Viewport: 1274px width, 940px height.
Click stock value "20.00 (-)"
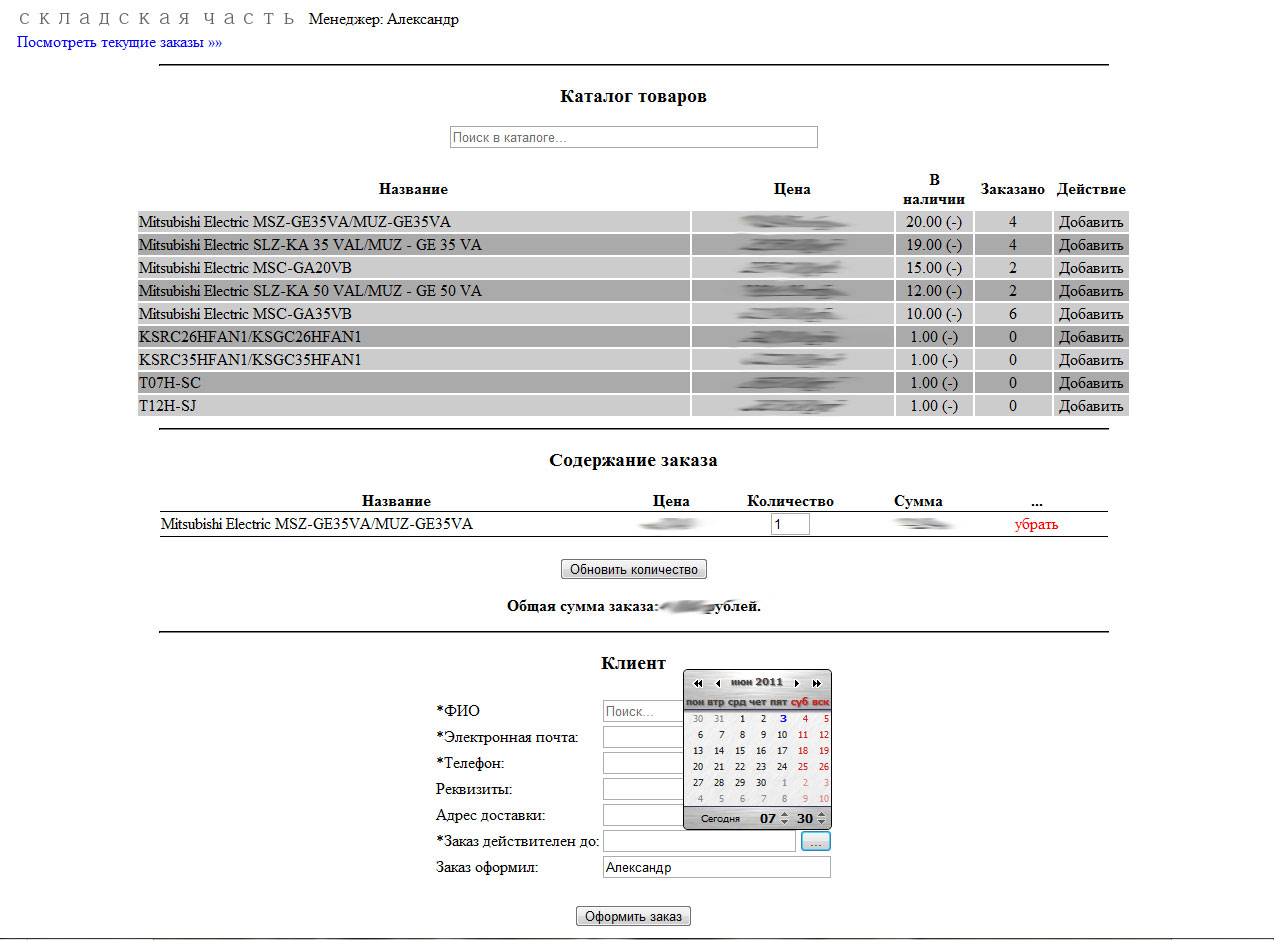933,222
